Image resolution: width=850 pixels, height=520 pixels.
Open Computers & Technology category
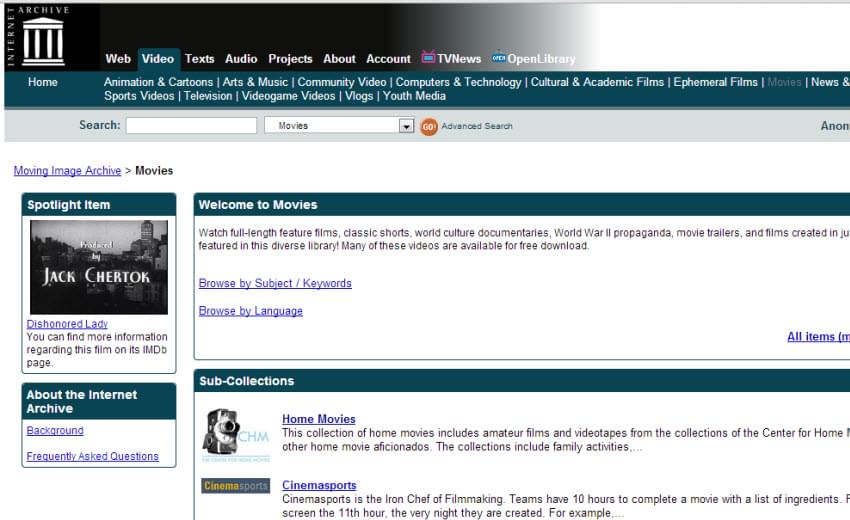(x=458, y=82)
